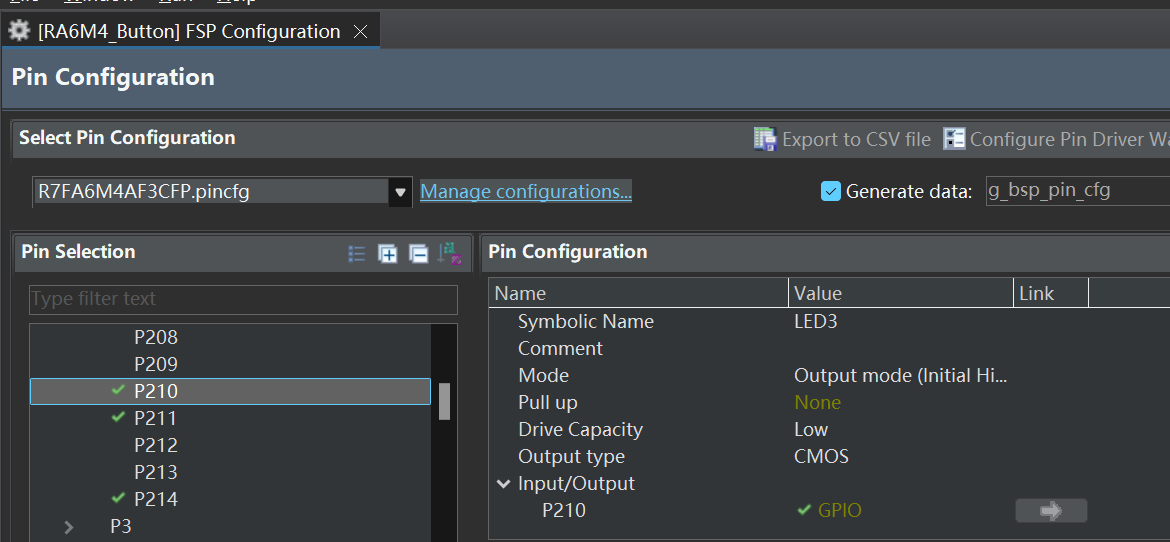Image resolution: width=1170 pixels, height=542 pixels.
Task: Open the Output type value CMOS
Action: tap(822, 456)
